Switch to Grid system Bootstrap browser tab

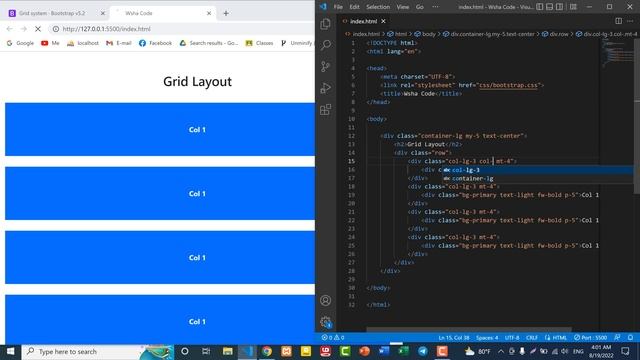(52, 13)
